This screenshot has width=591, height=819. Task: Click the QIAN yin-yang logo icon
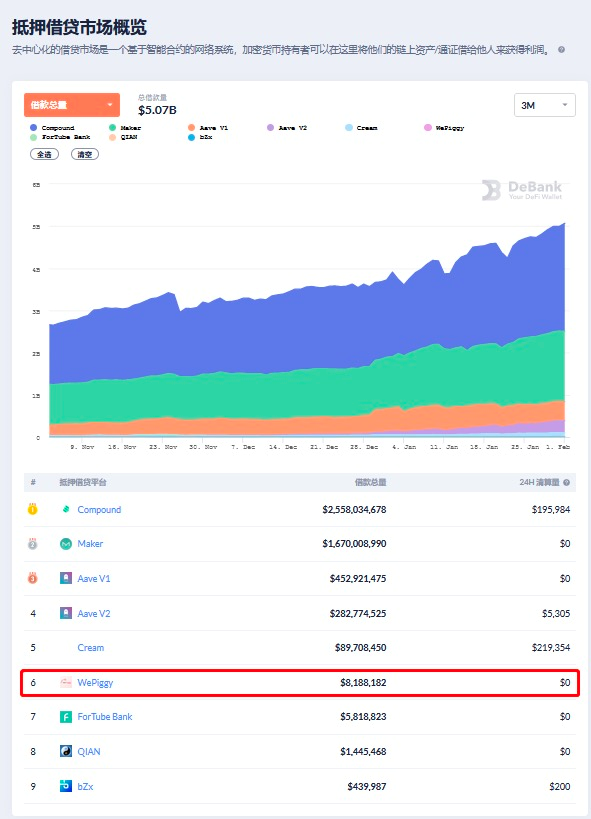pos(66,751)
